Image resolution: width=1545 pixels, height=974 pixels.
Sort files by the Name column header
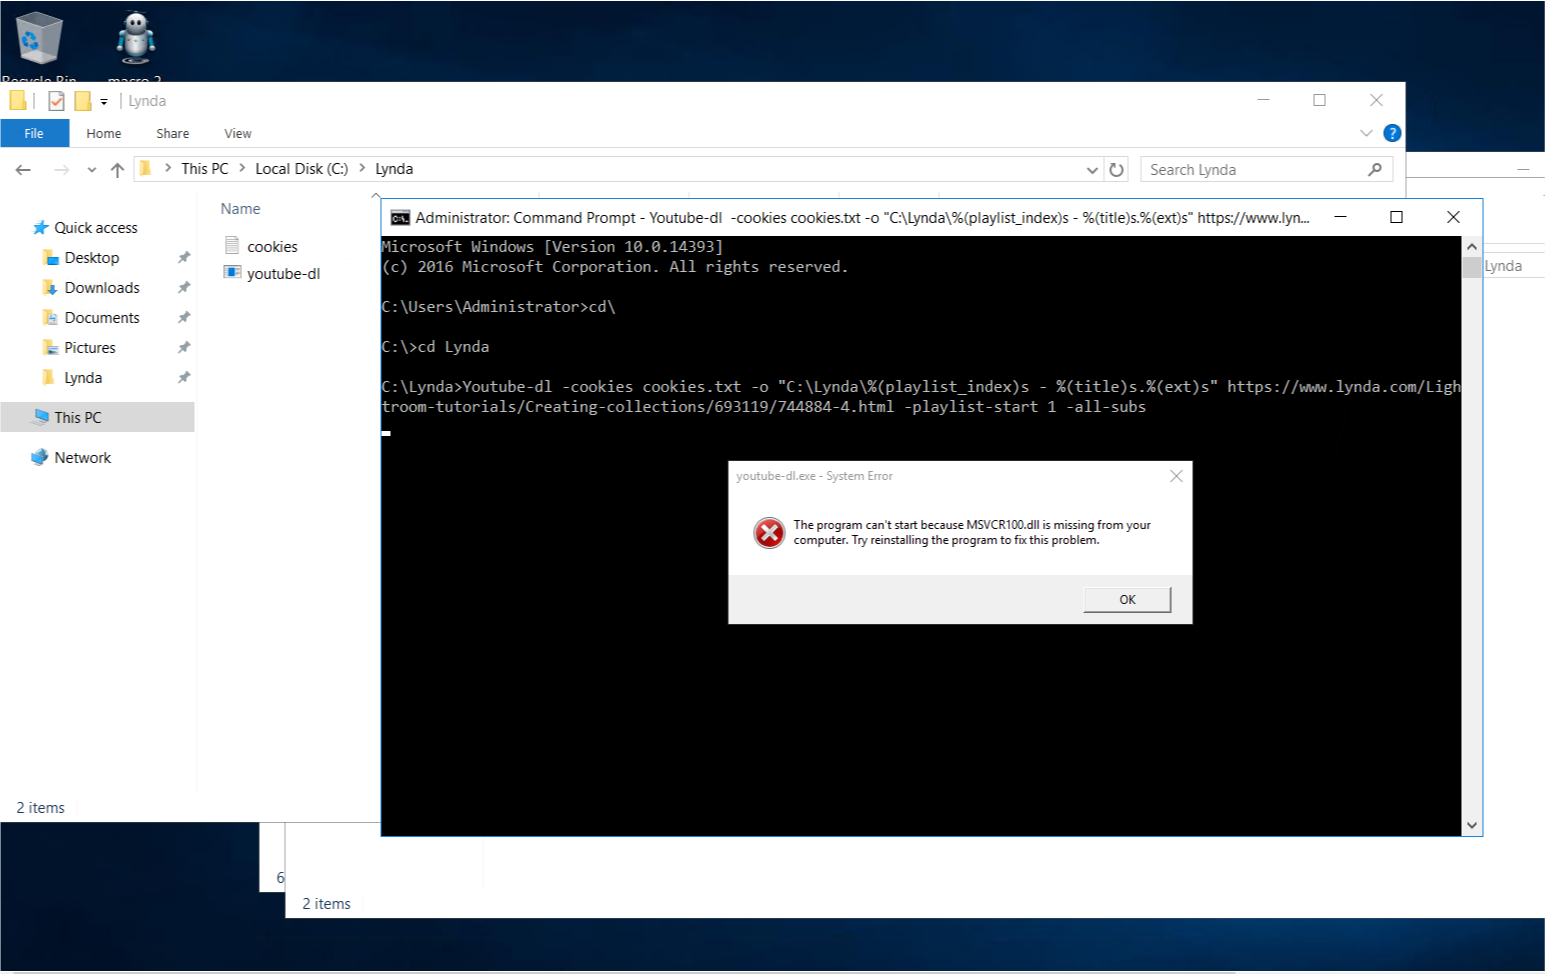coord(241,209)
